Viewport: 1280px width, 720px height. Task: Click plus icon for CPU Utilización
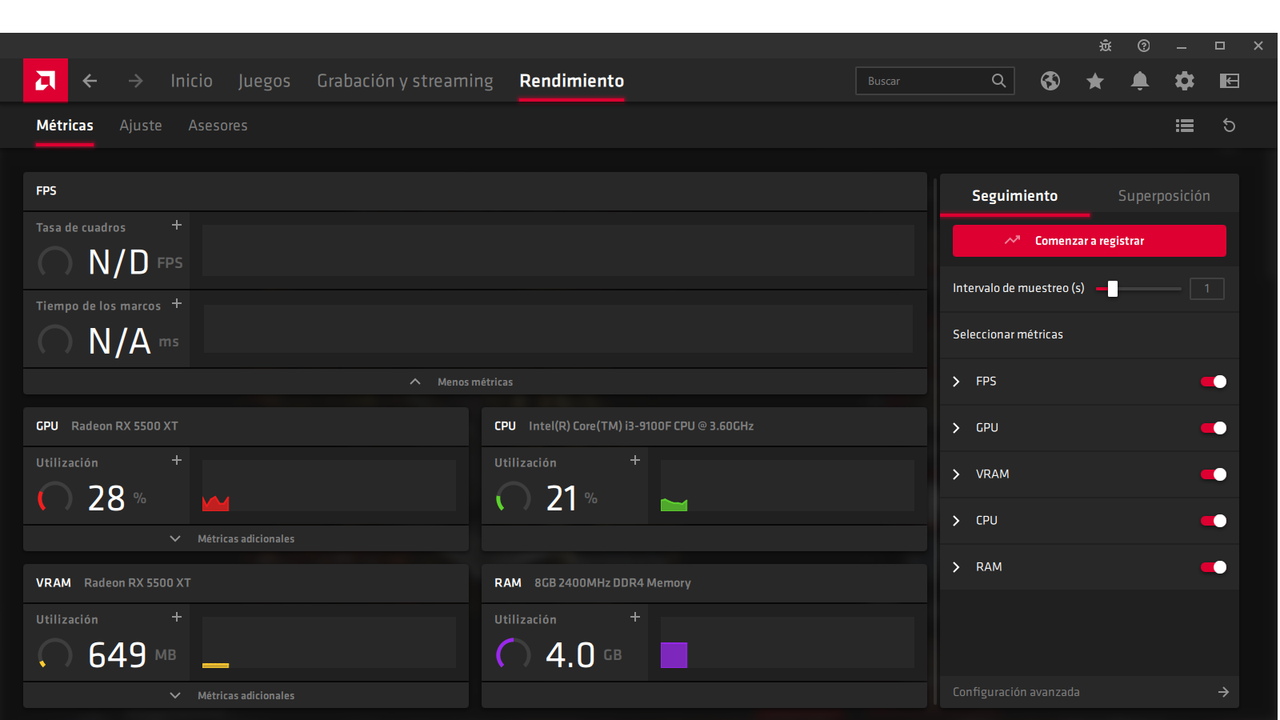[635, 460]
